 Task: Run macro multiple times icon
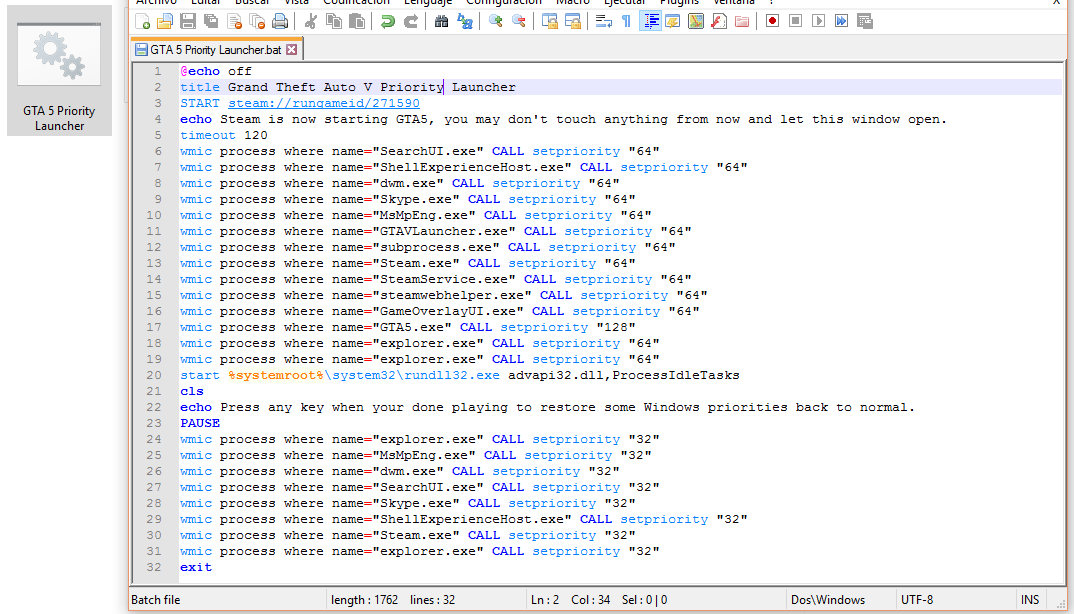pyautogui.click(x=842, y=21)
